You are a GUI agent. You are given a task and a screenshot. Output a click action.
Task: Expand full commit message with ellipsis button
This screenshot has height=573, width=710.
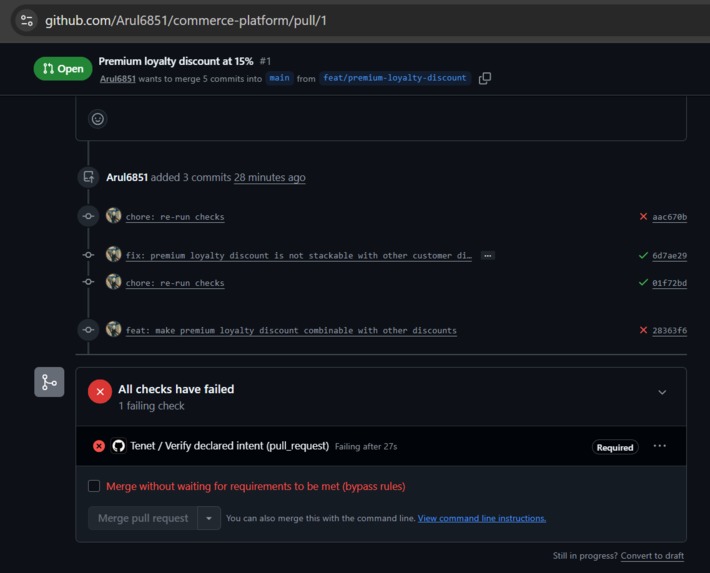click(x=487, y=255)
